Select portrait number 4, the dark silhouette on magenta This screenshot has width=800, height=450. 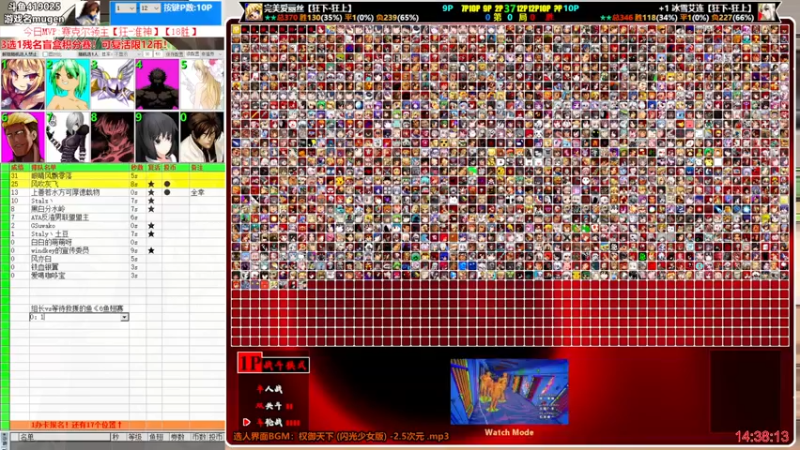[x=157, y=84]
